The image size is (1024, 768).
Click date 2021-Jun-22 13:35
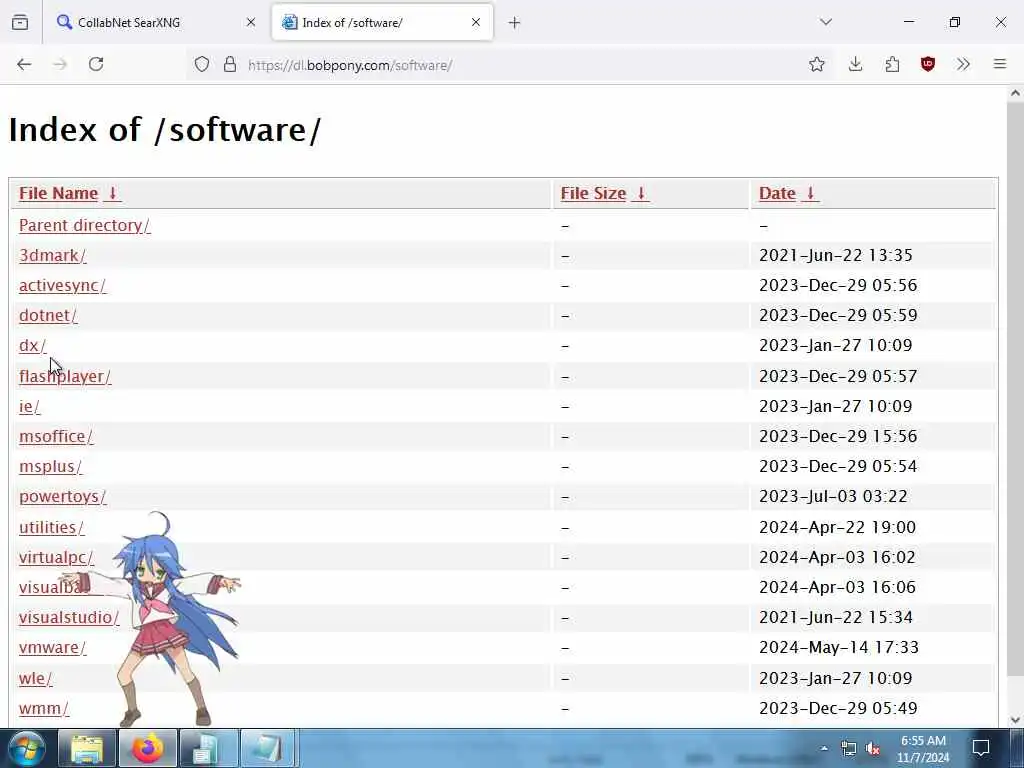point(835,255)
